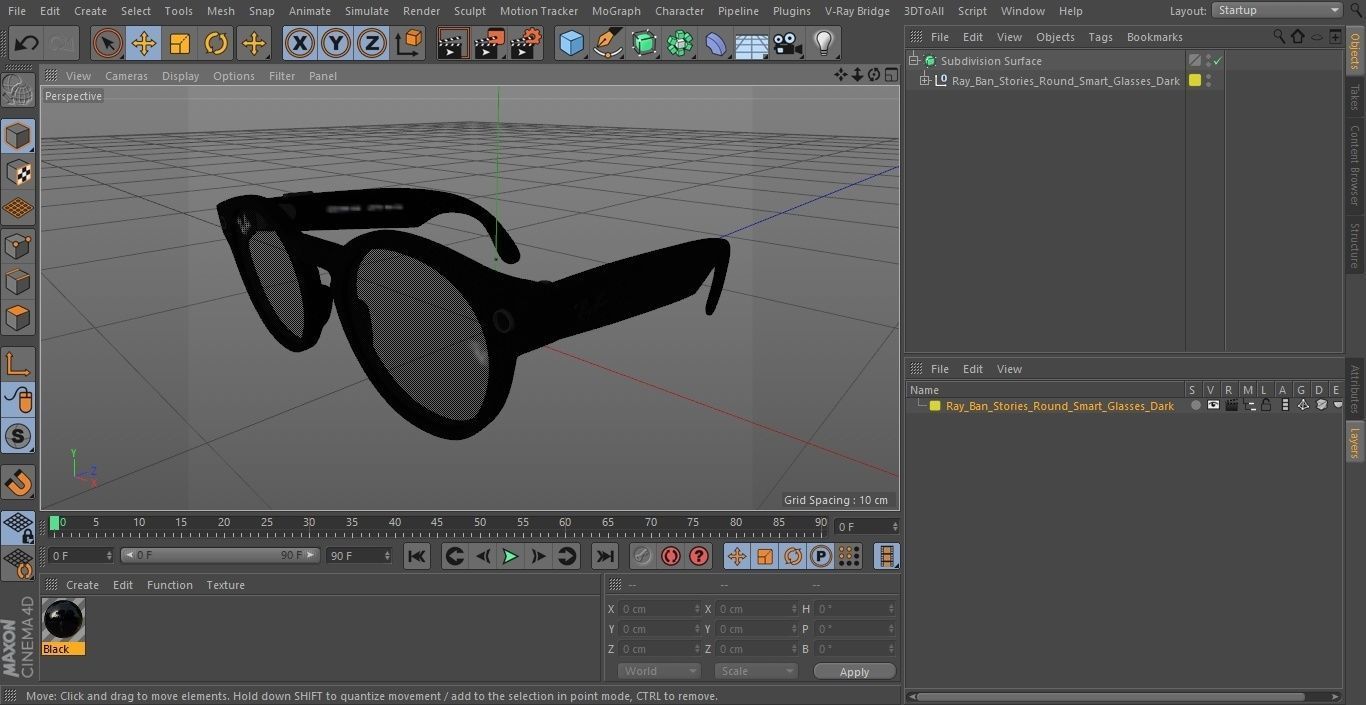The height and width of the screenshot is (705, 1366).
Task: Toggle Subdivision Surface enabled checkmark
Action: [1217, 61]
